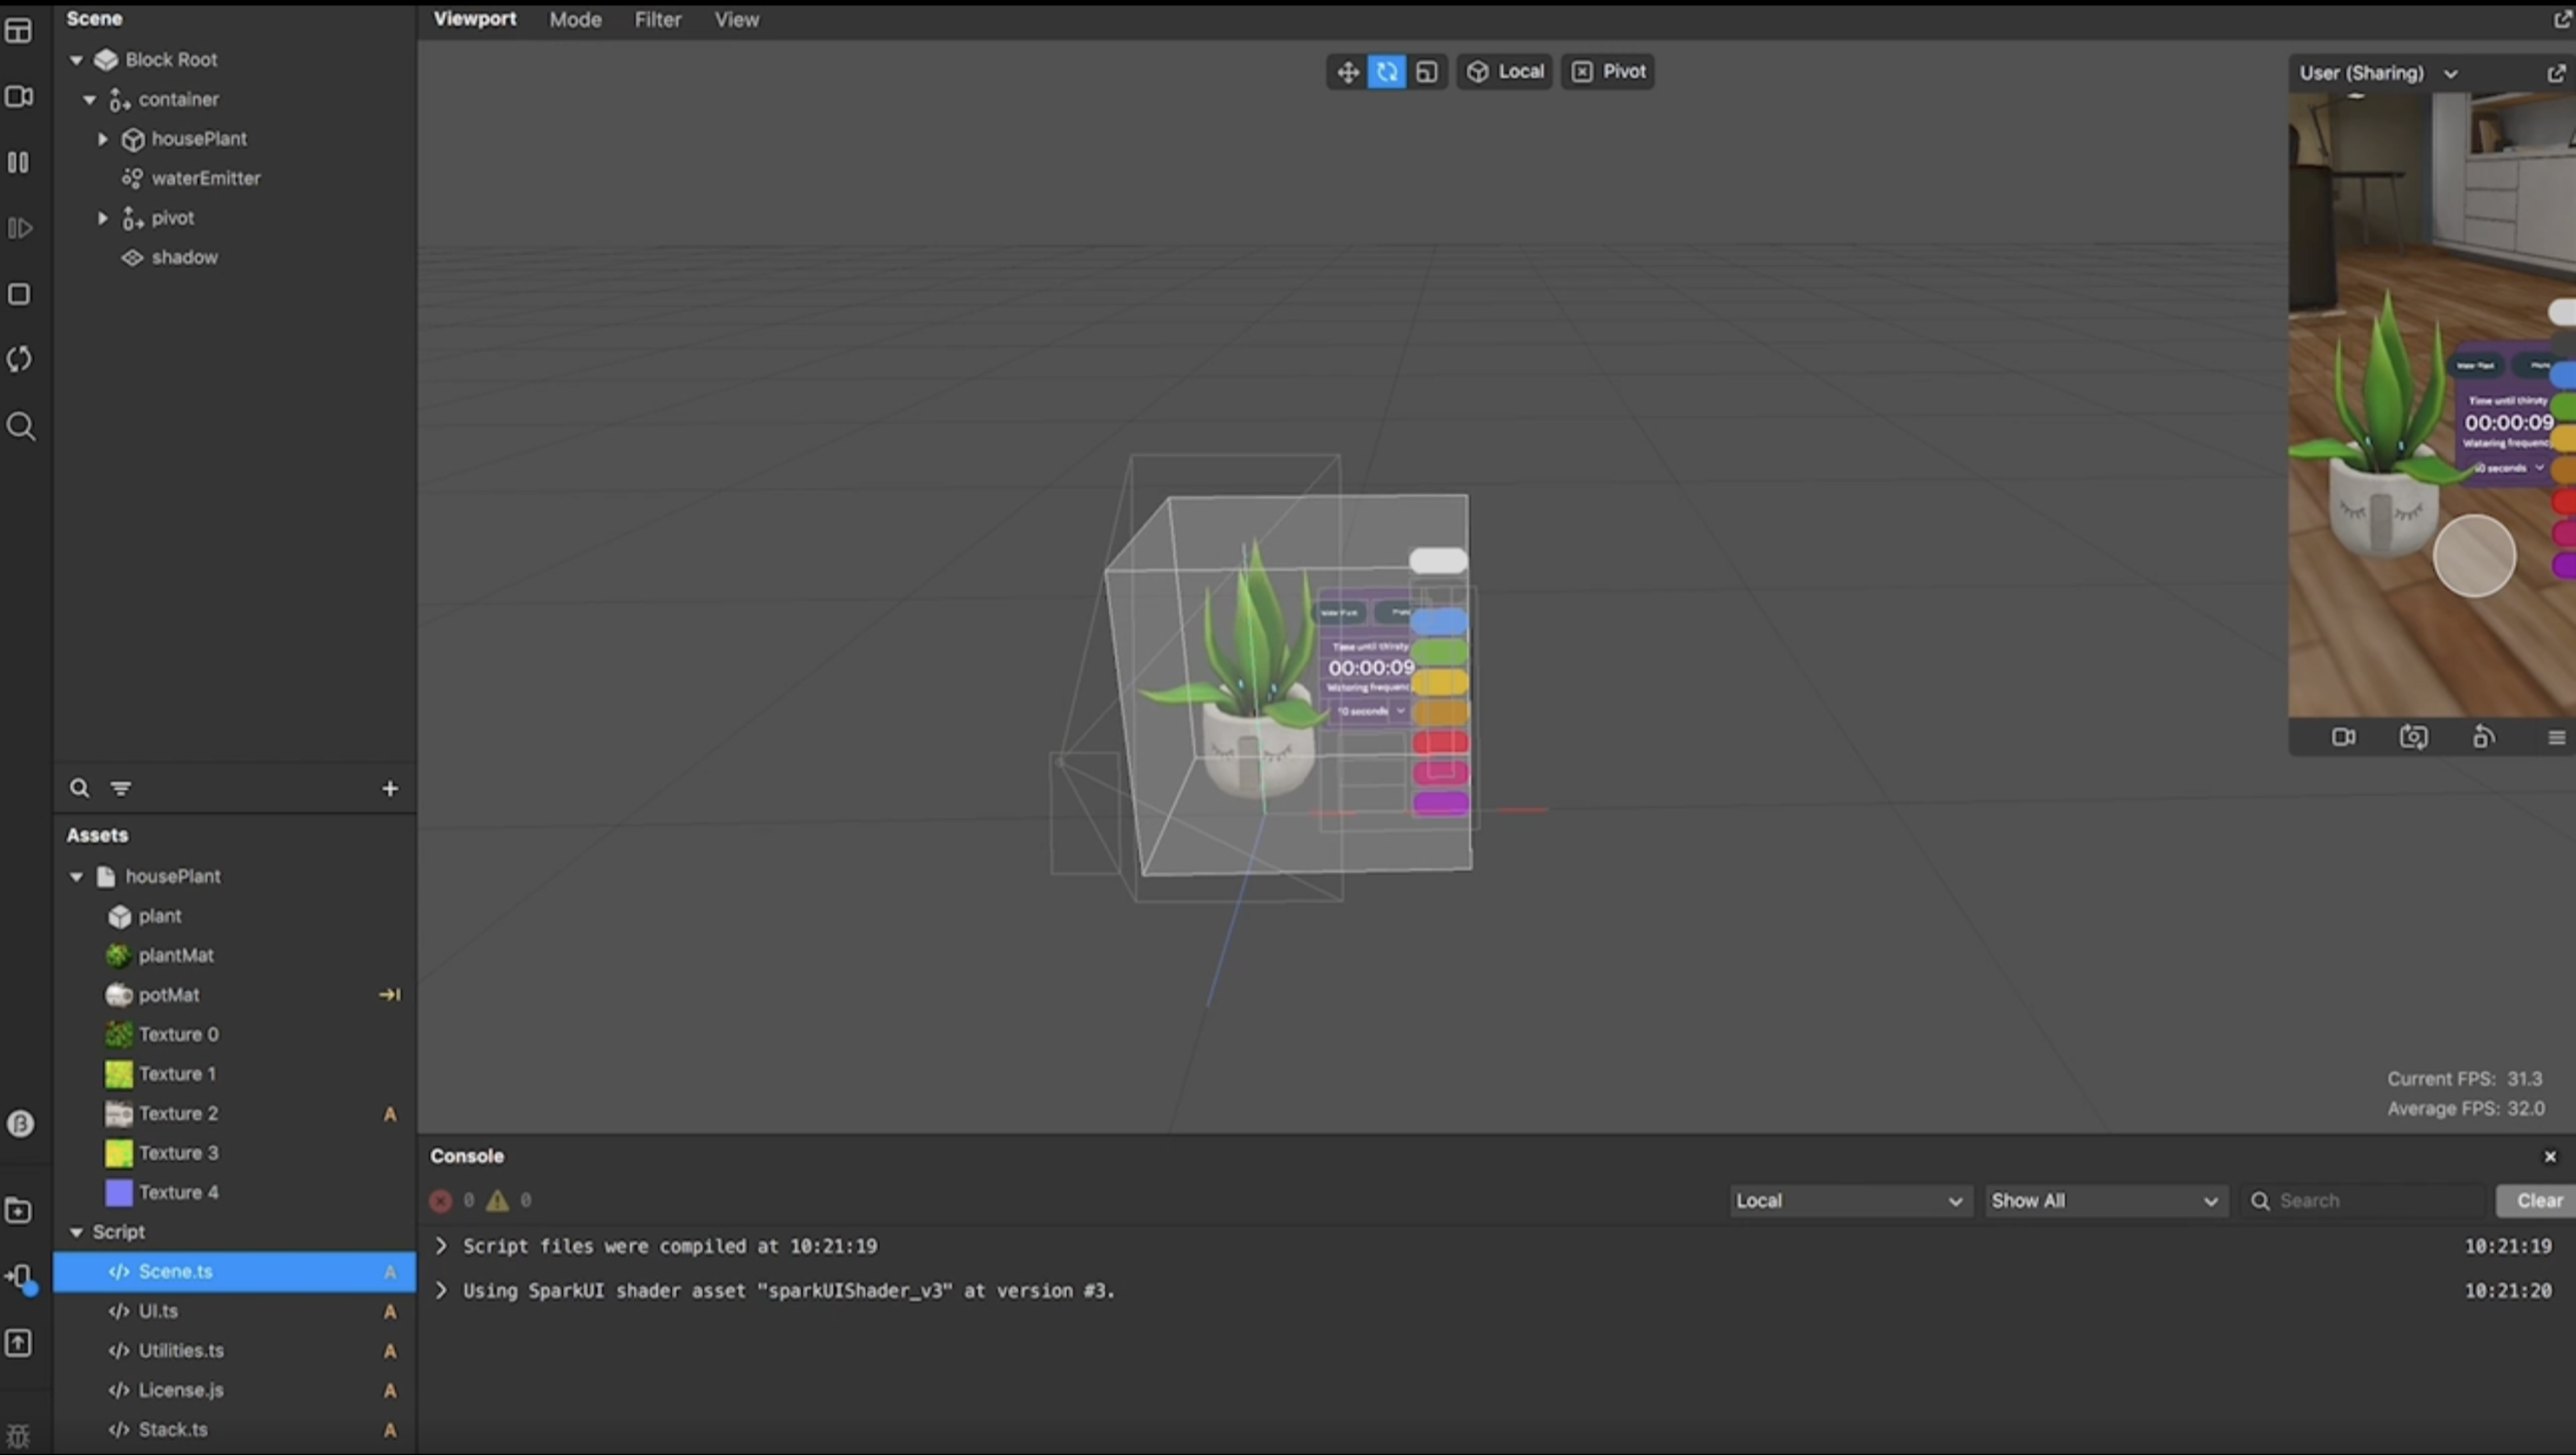Click the add object plus icon
2576x1455 pixels.
tap(390, 789)
